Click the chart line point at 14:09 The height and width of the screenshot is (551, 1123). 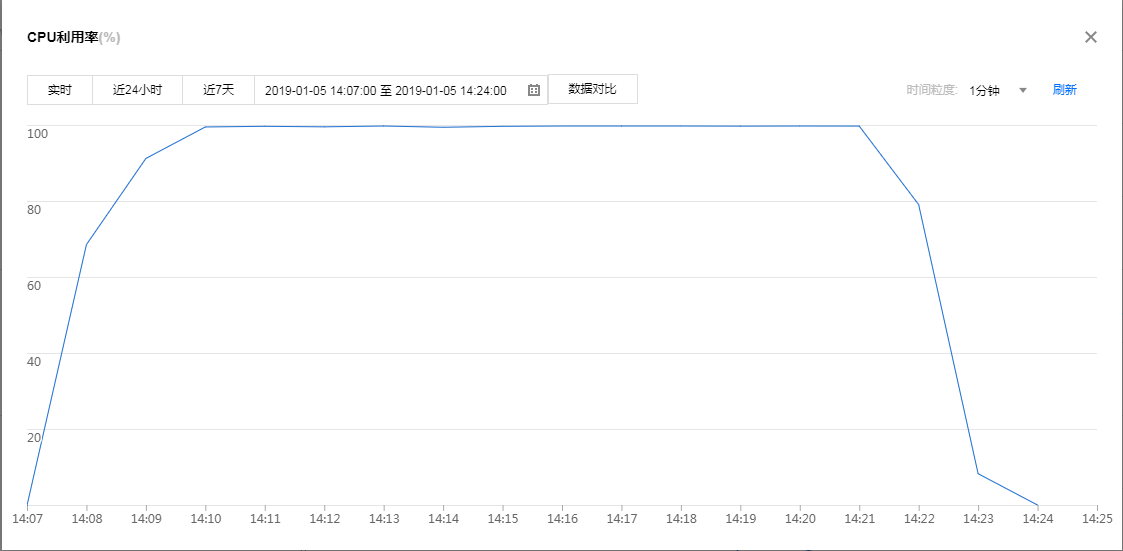click(146, 158)
